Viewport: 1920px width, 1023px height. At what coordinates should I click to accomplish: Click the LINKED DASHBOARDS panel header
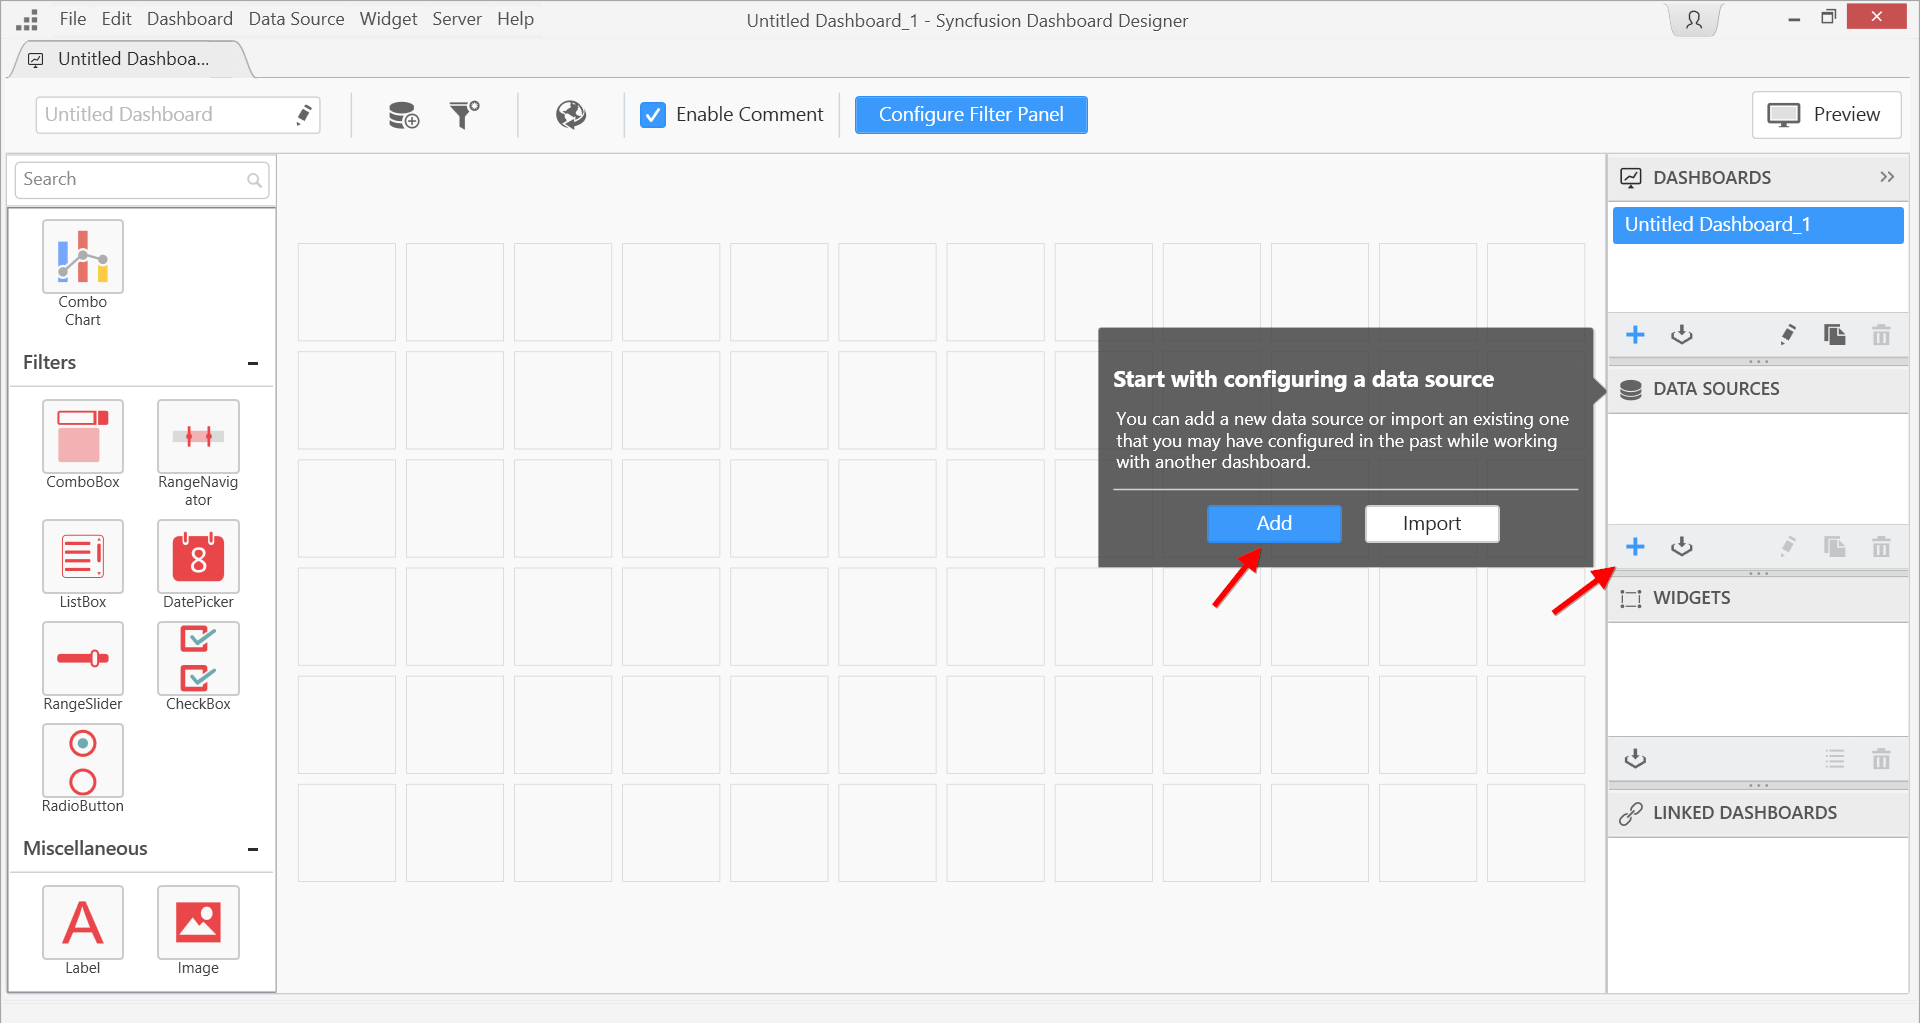coord(1757,813)
